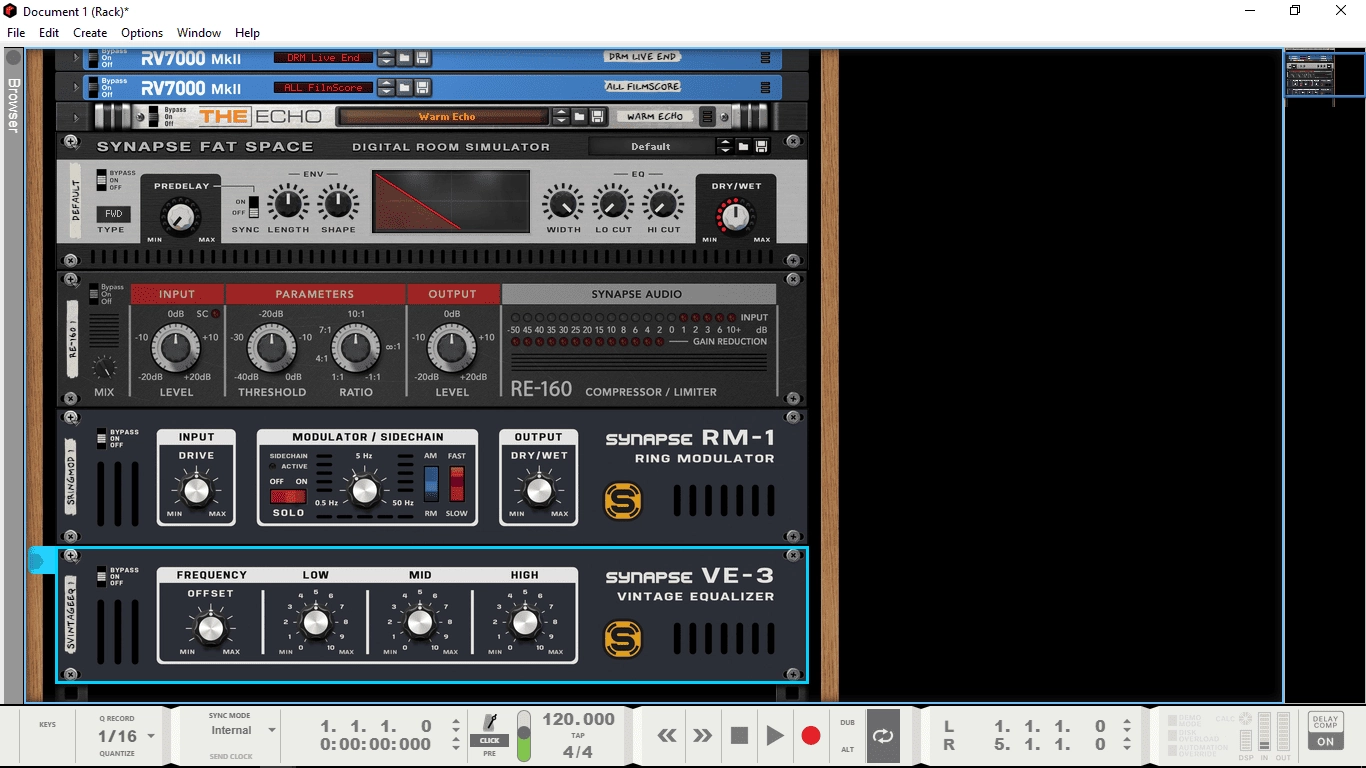Open the Window menu
Screen dimensions: 1366x768
[x=199, y=33]
